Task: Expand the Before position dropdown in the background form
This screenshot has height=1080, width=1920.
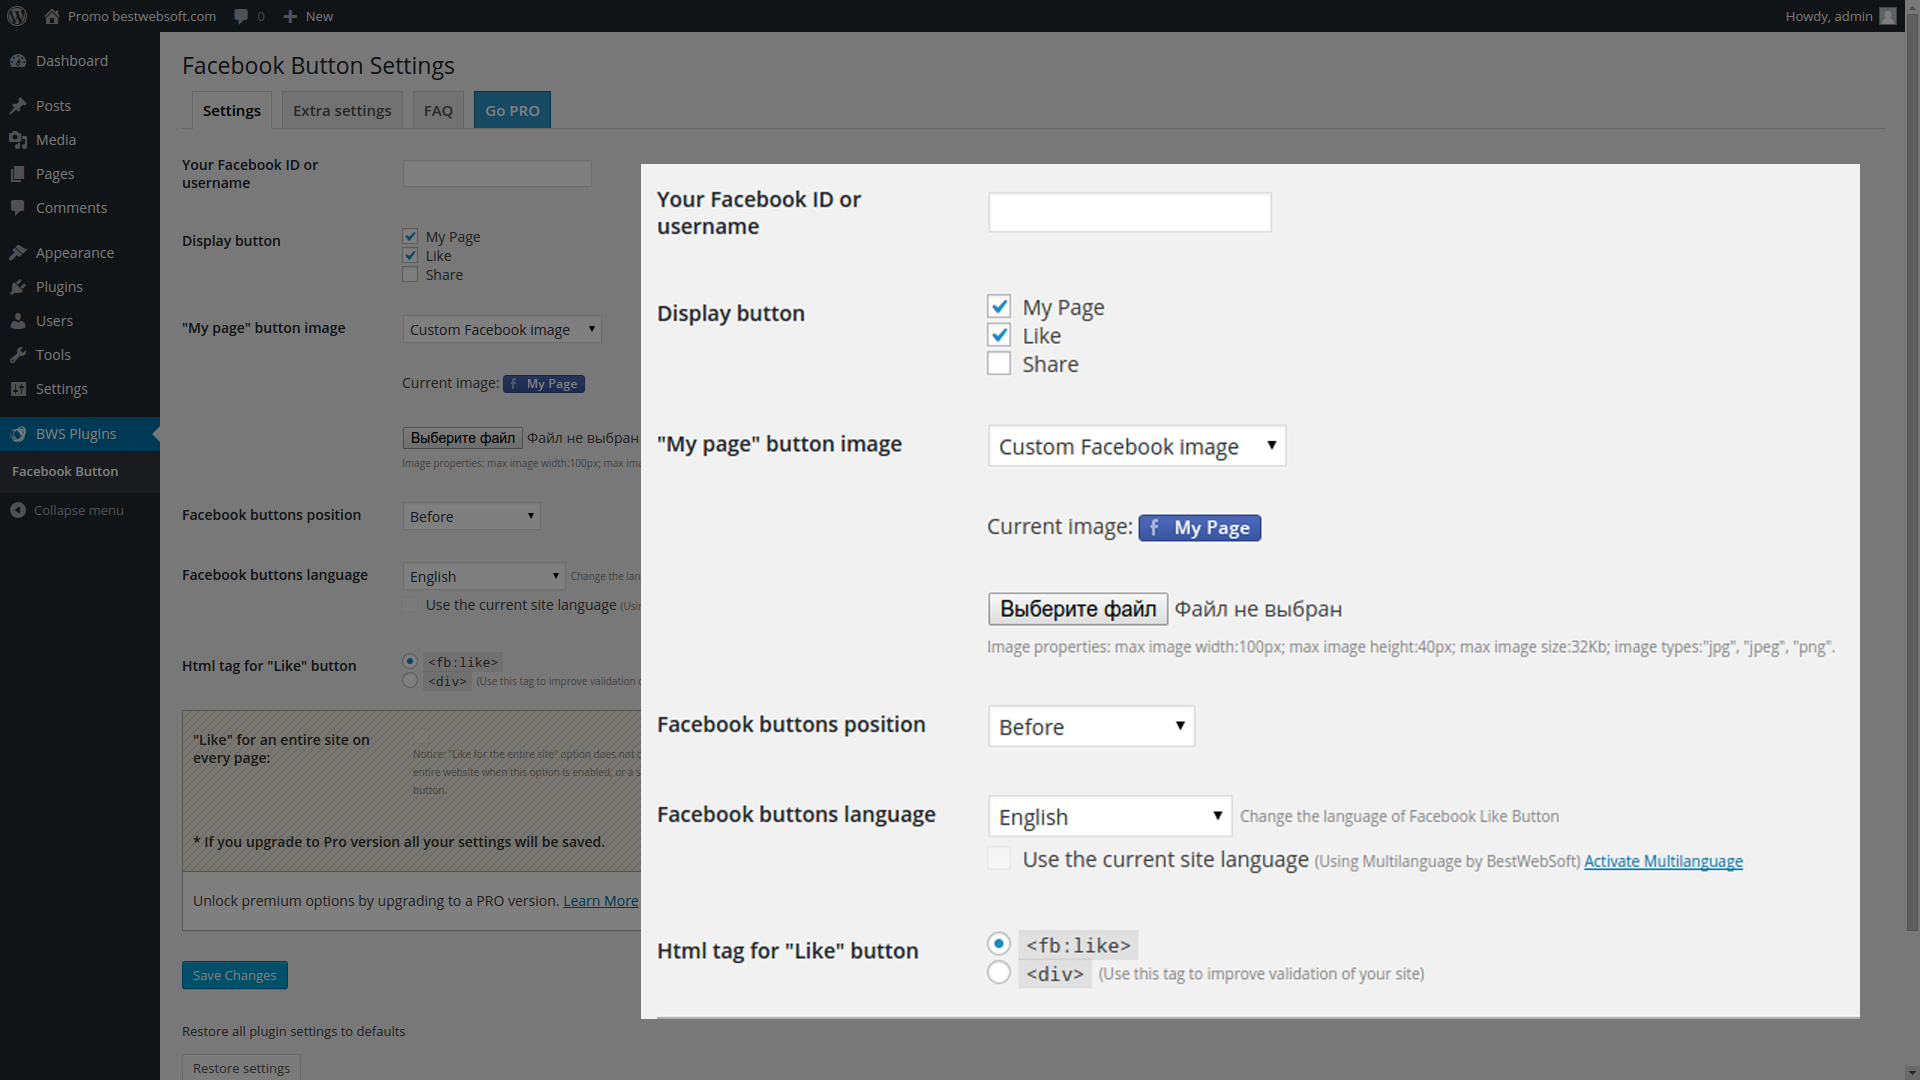Action: tap(472, 516)
